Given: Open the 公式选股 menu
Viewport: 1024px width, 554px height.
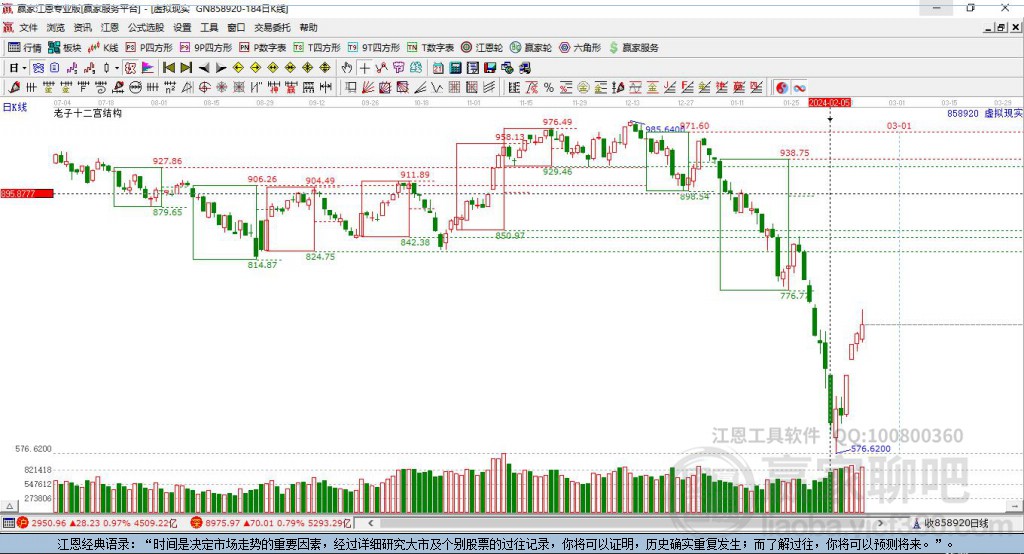Looking at the screenshot, I should (146, 27).
